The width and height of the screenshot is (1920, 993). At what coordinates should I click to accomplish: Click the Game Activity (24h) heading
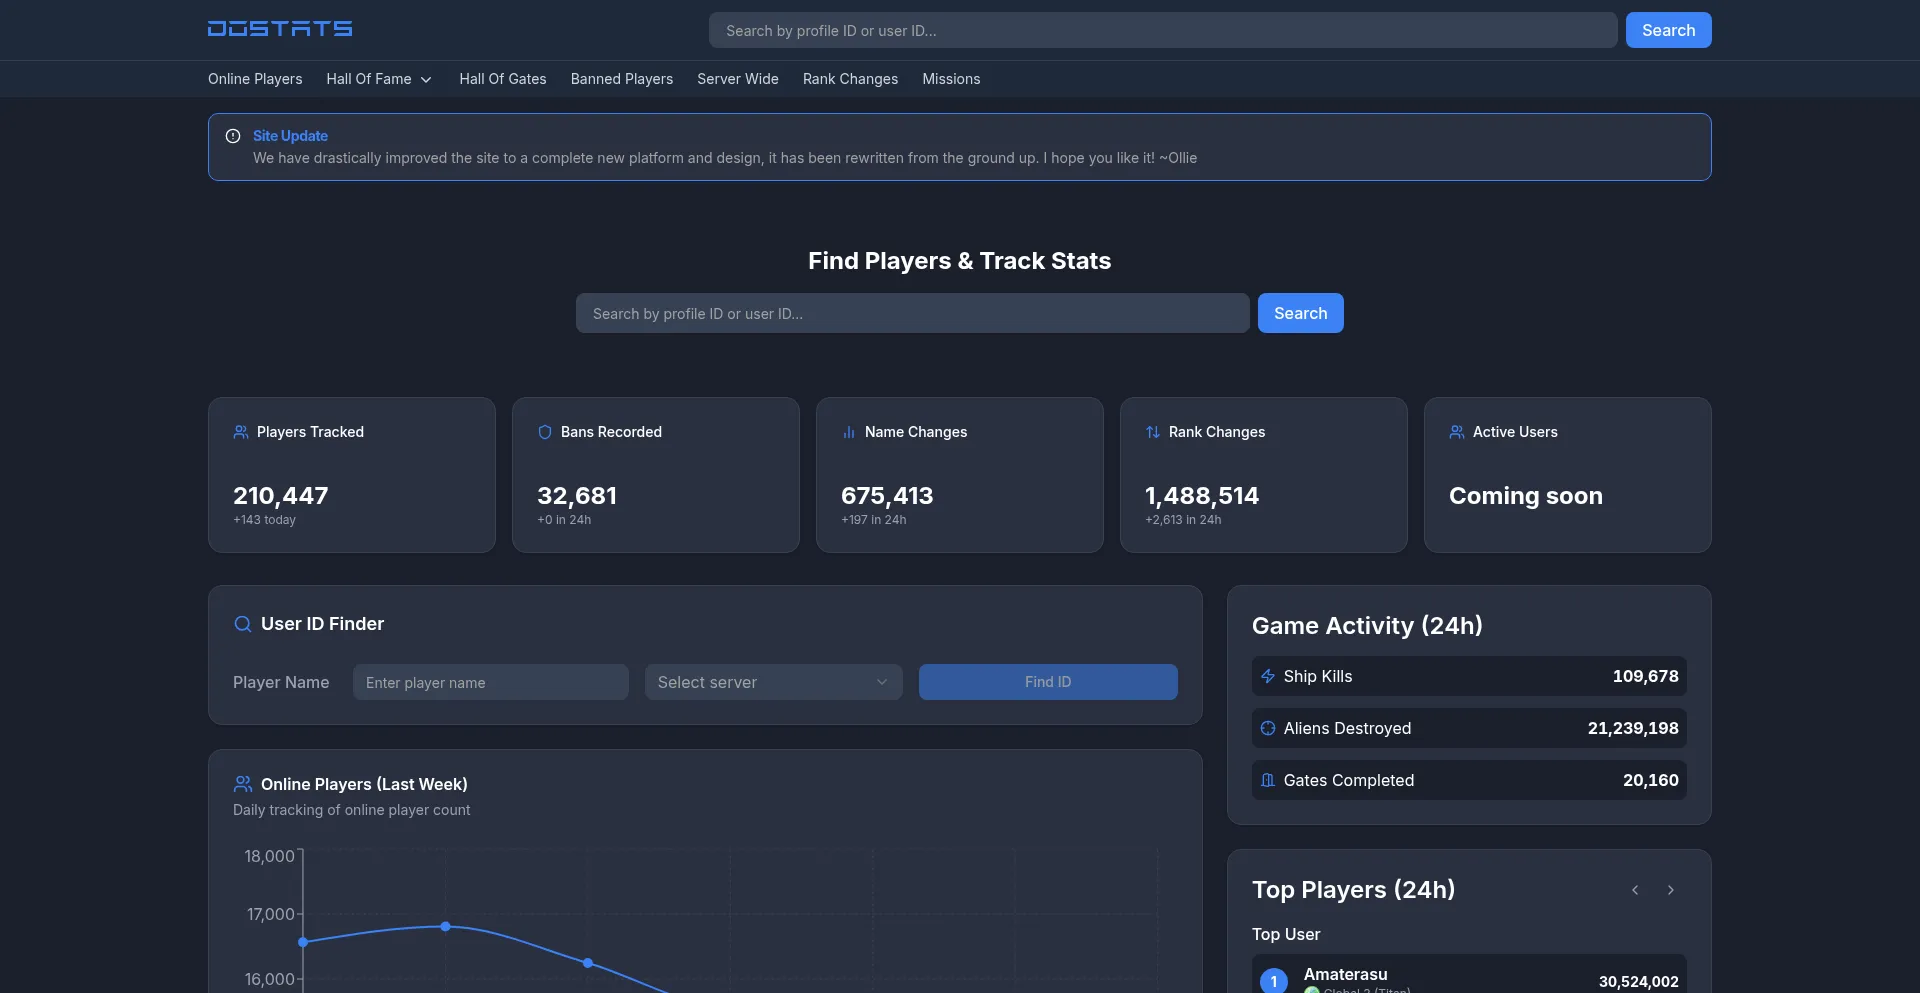[1367, 626]
